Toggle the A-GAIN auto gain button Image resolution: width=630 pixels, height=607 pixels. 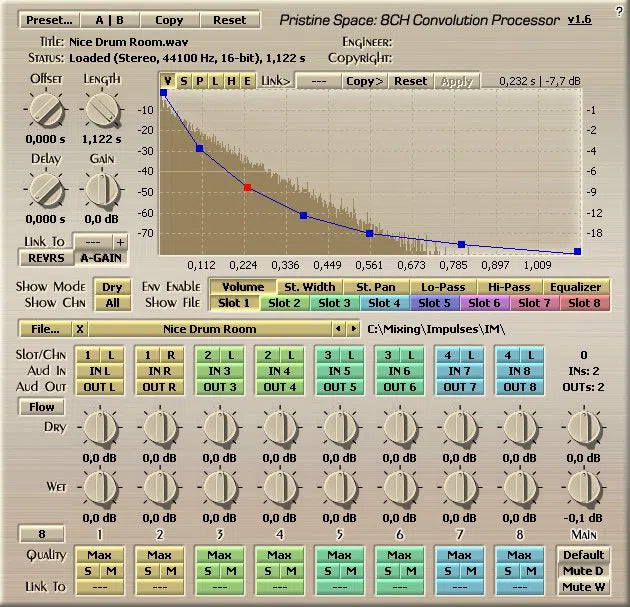[x=101, y=257]
